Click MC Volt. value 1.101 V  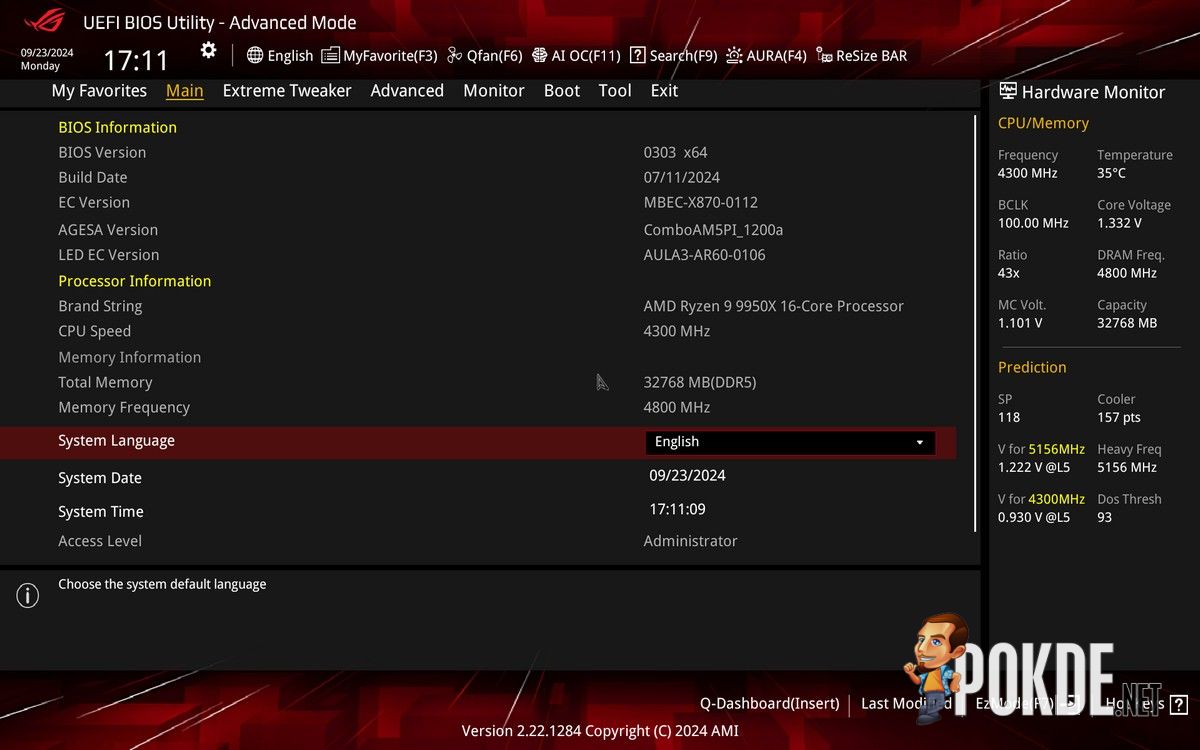tap(1020, 323)
